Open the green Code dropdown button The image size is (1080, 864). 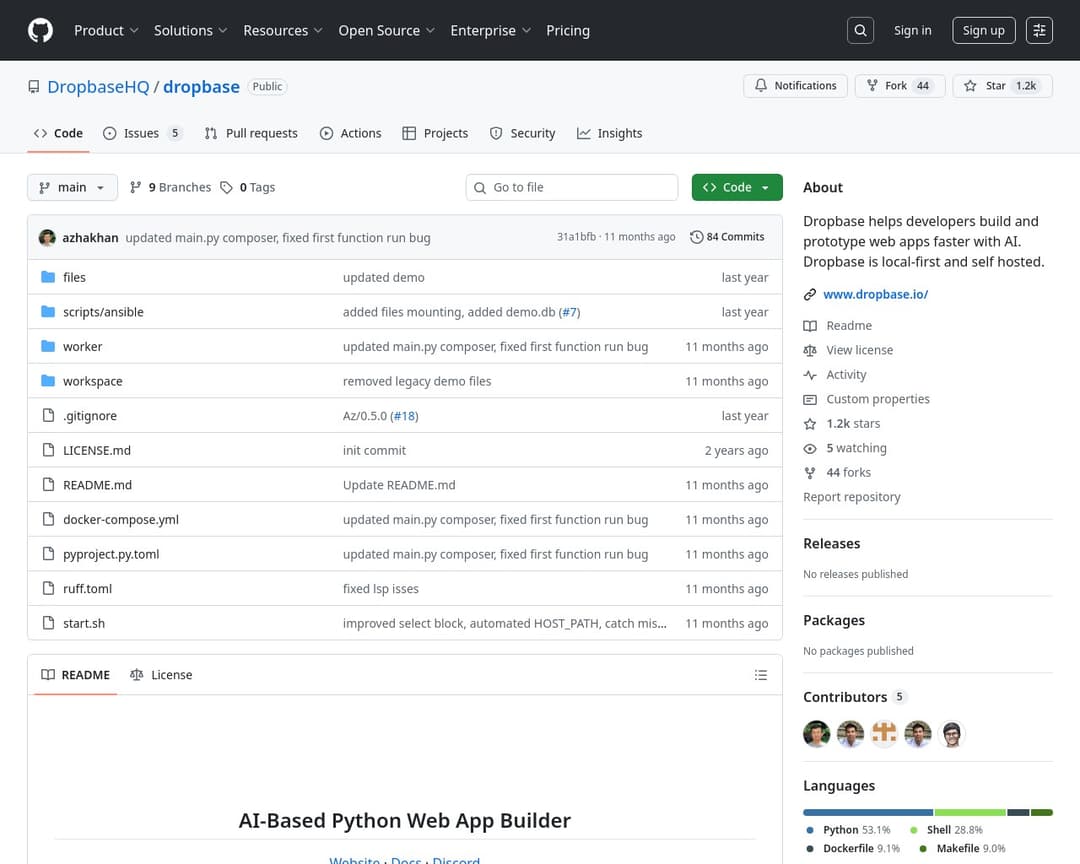pyautogui.click(x=736, y=187)
